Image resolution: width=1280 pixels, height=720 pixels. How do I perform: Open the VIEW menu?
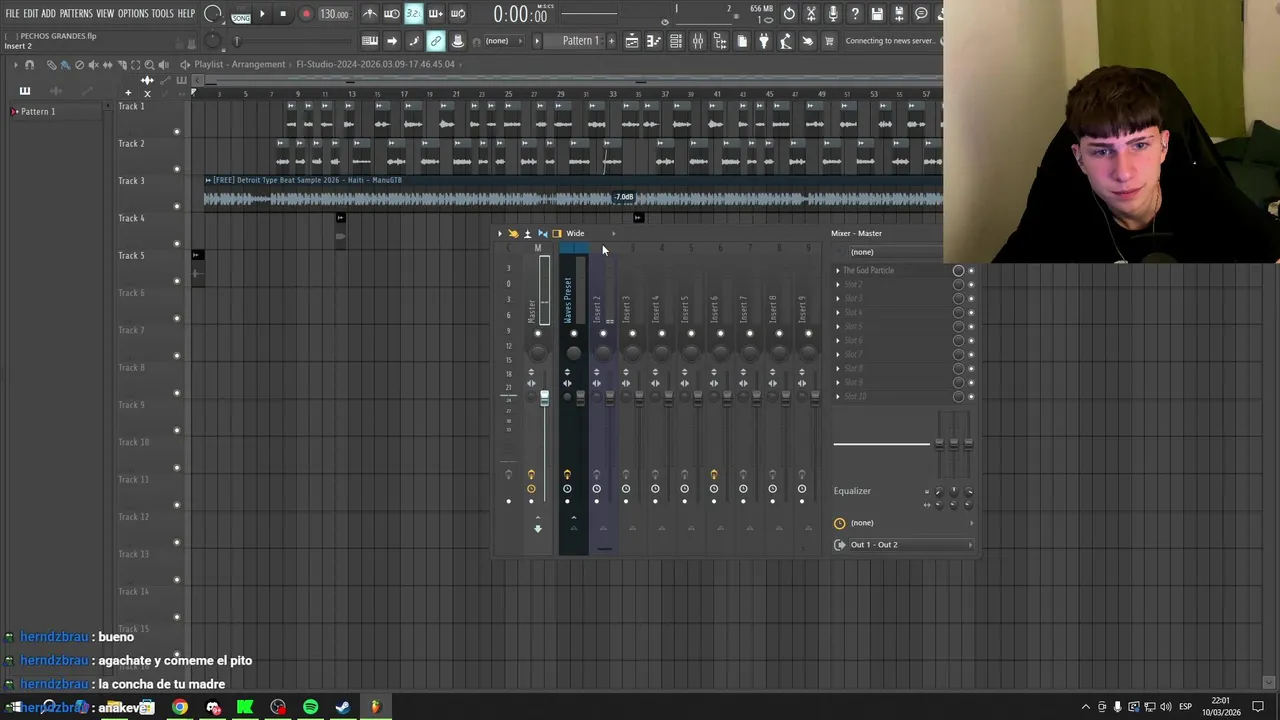point(105,14)
